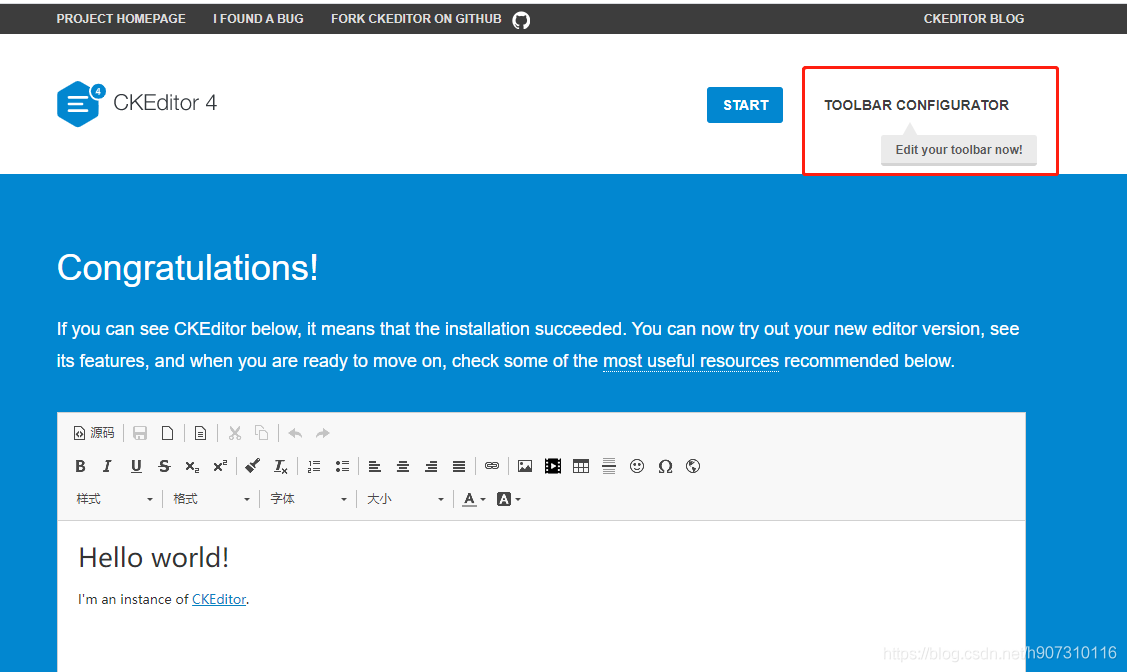Viewport: 1127px width, 672px height.
Task: Click the Templates document icon
Action: point(201,433)
